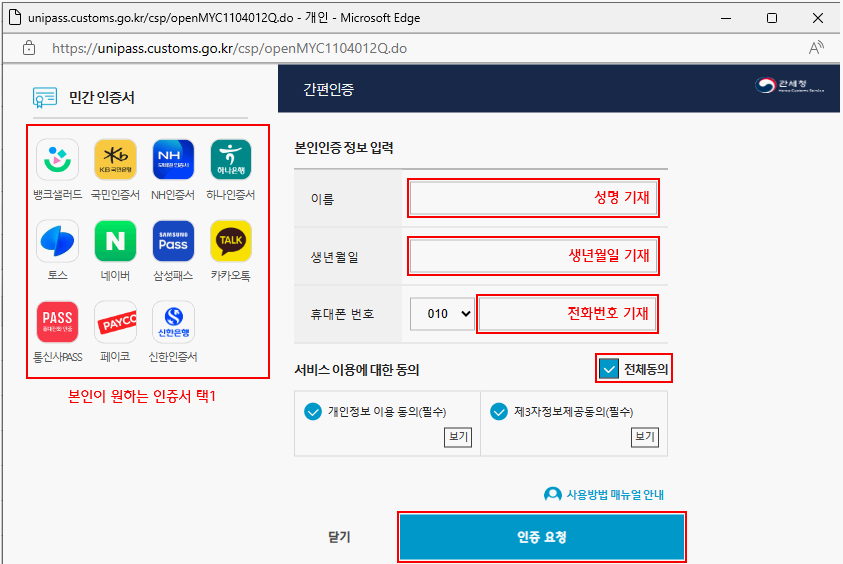The height and width of the screenshot is (564, 843).
Task: Click 보기 for 개인정보 이용 동의
Action: (458, 437)
